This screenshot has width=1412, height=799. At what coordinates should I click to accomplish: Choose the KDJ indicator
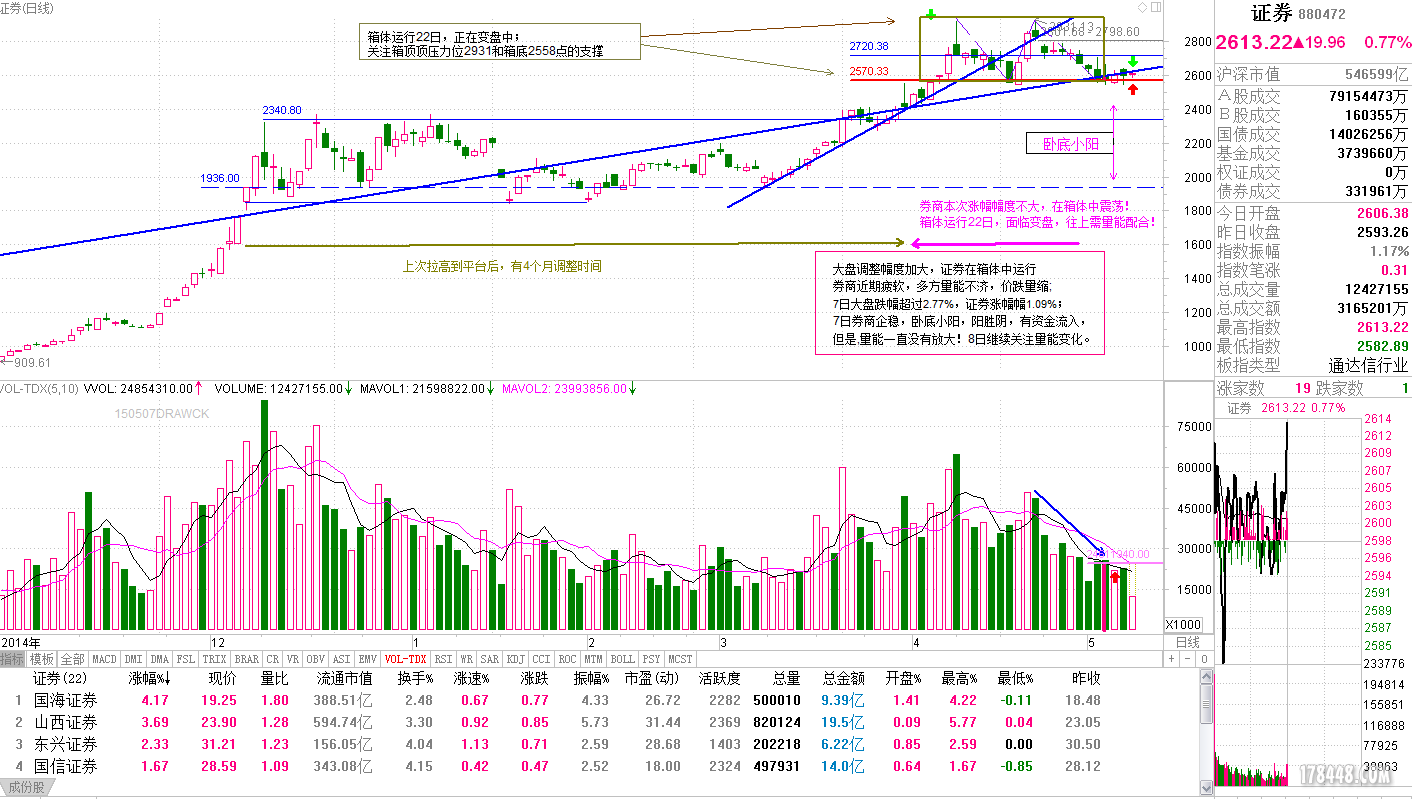pos(516,659)
